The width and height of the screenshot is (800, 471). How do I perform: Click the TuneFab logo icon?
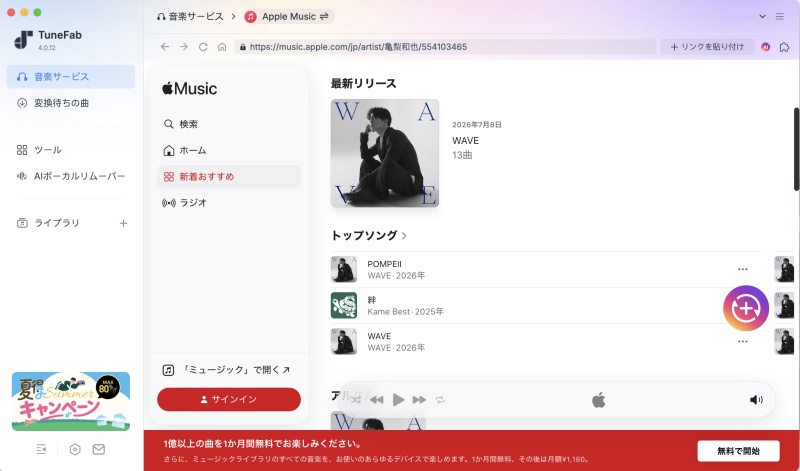pos(23,40)
